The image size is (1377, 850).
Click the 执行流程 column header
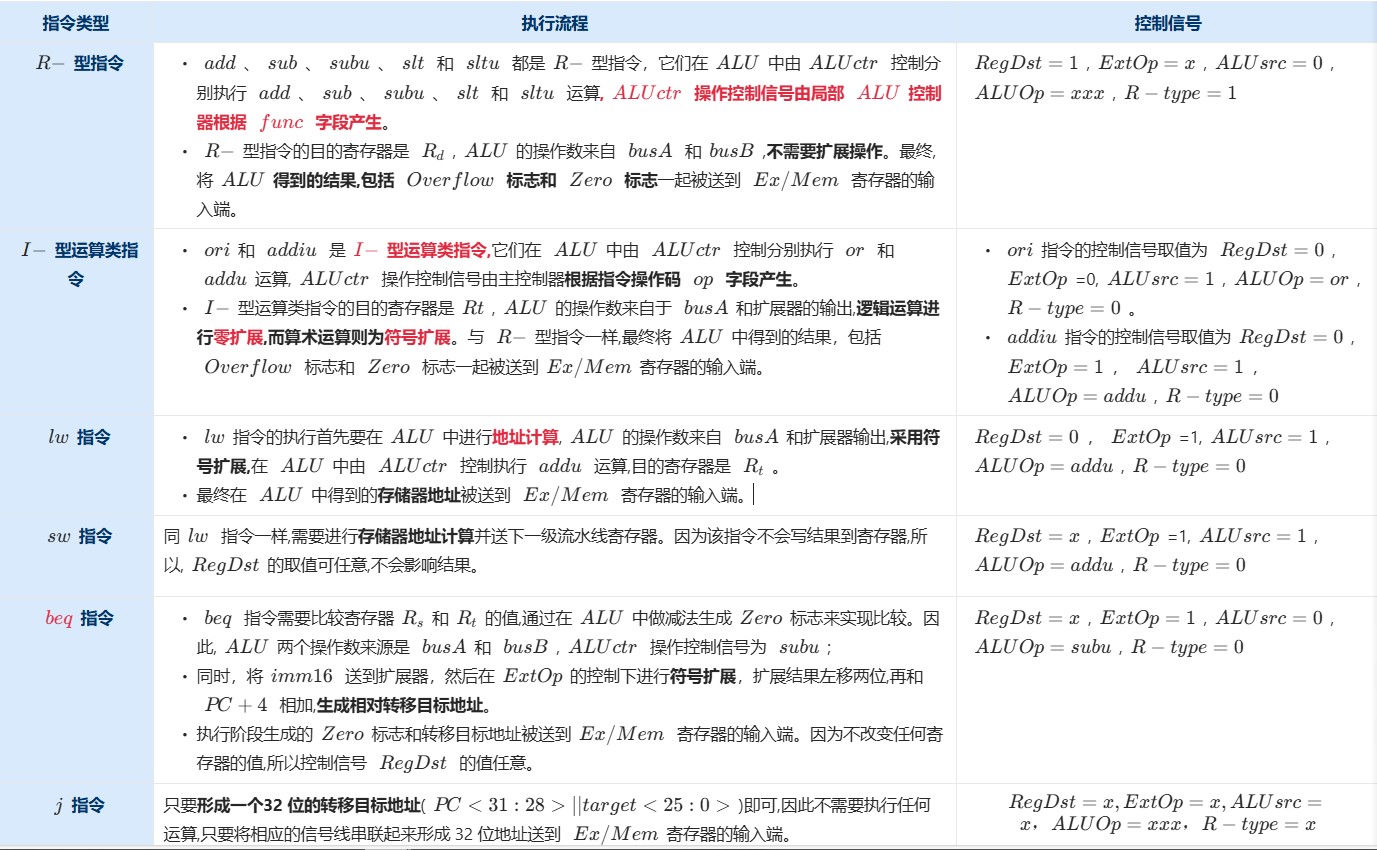point(554,23)
